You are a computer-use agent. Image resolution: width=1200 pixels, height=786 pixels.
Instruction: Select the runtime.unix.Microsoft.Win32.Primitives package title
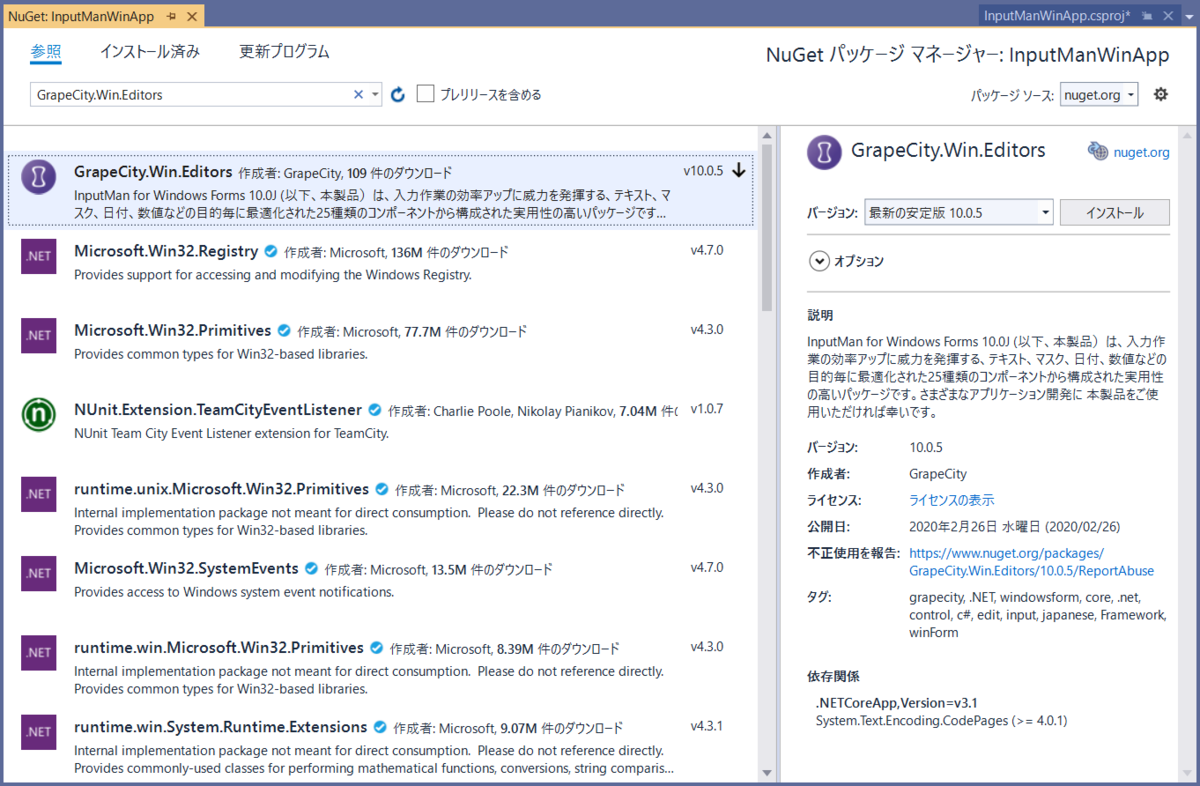[221, 489]
